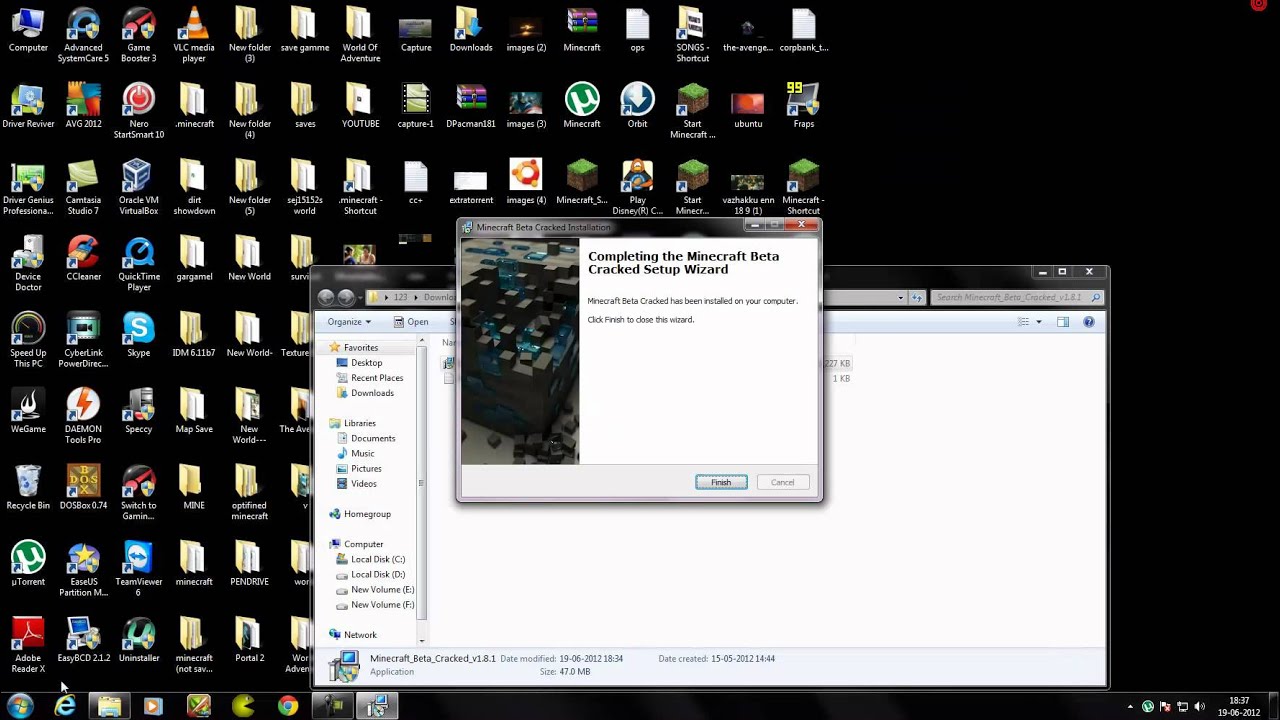Select the QuickTime Player desktop icon
This screenshot has width=1280, height=720.
pyautogui.click(x=138, y=265)
